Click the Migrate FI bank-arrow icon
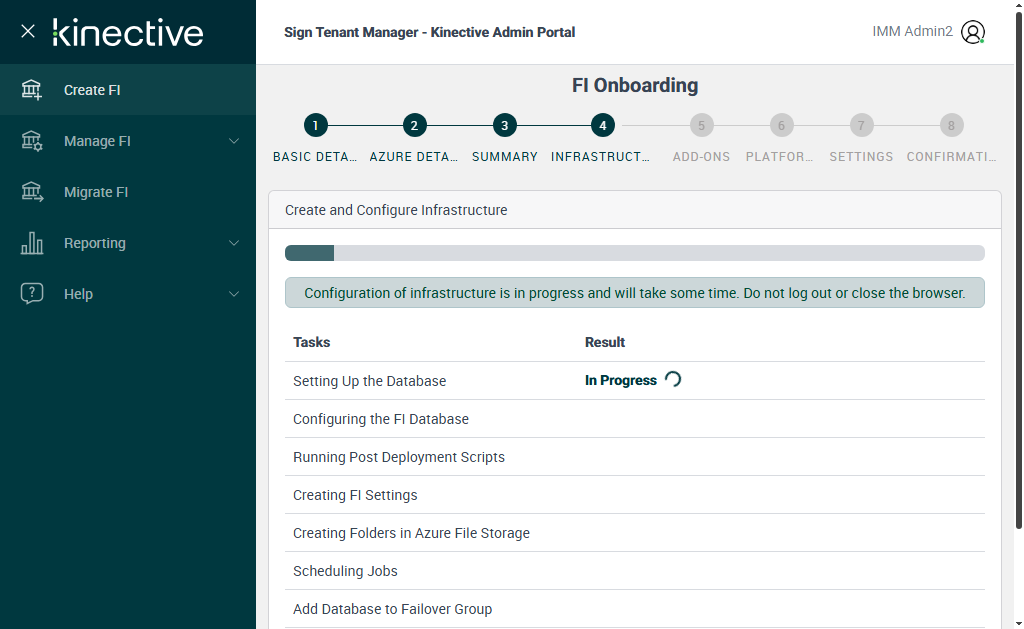Screen dimensions: 1024x629 (x=31, y=191)
